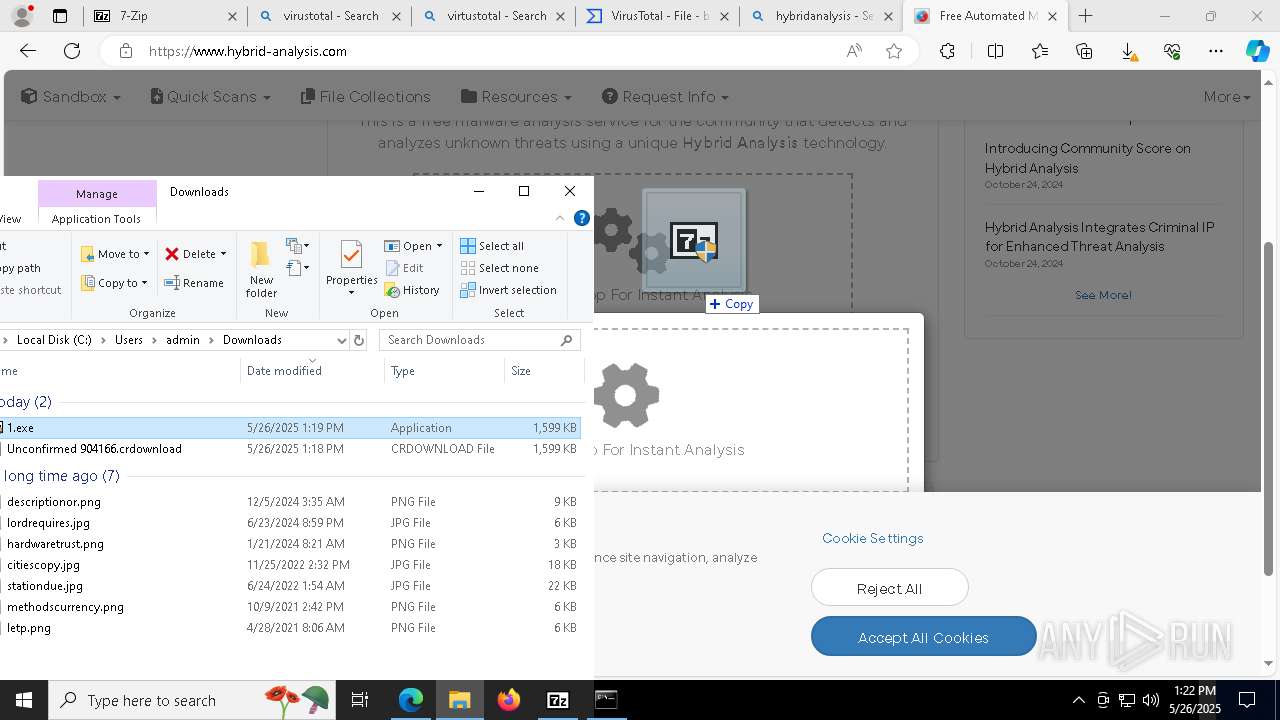Open the Easy access dropdown icon
The image size is (1280, 720).
(298, 268)
